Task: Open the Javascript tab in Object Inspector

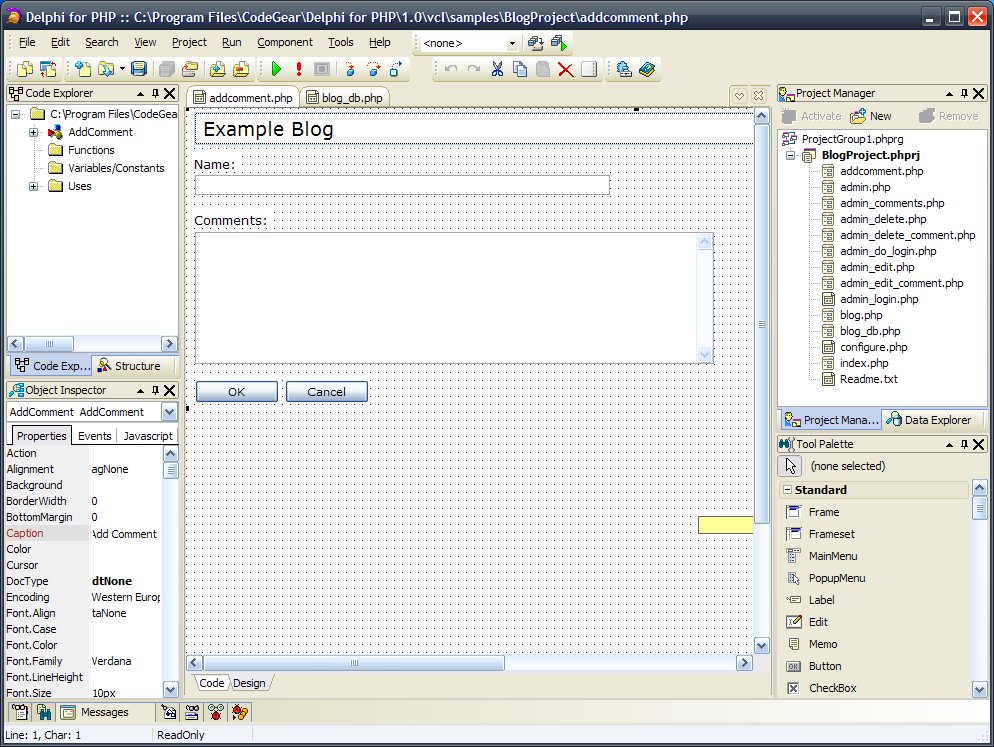Action: (148, 436)
